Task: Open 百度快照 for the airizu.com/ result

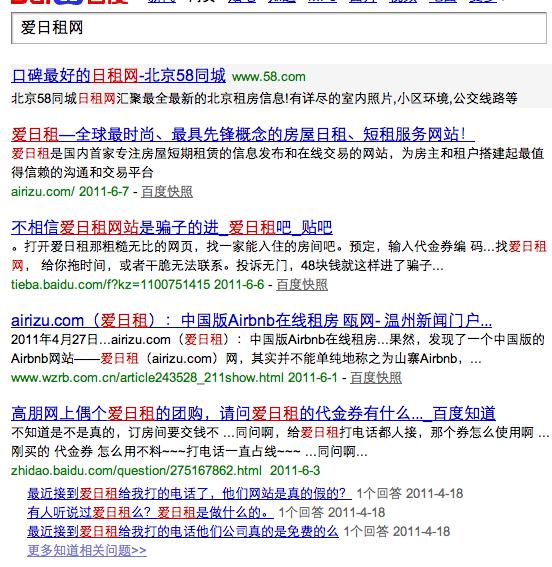Action: click(x=167, y=192)
